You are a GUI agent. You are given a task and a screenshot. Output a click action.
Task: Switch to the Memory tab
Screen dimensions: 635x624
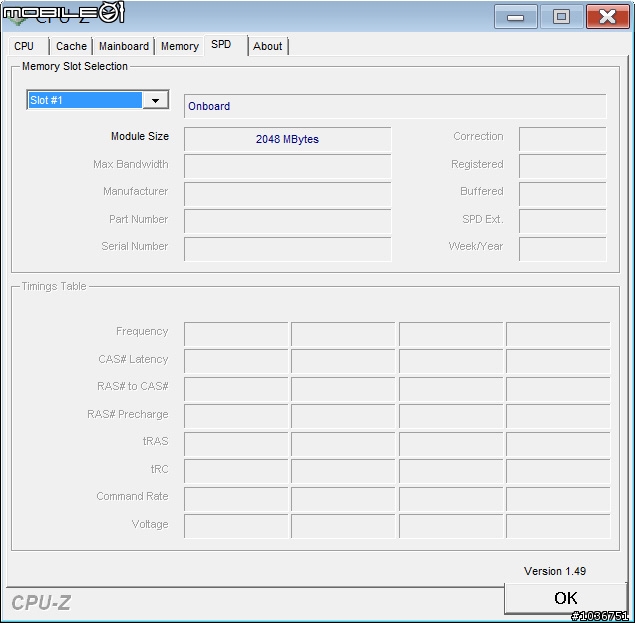(x=180, y=46)
